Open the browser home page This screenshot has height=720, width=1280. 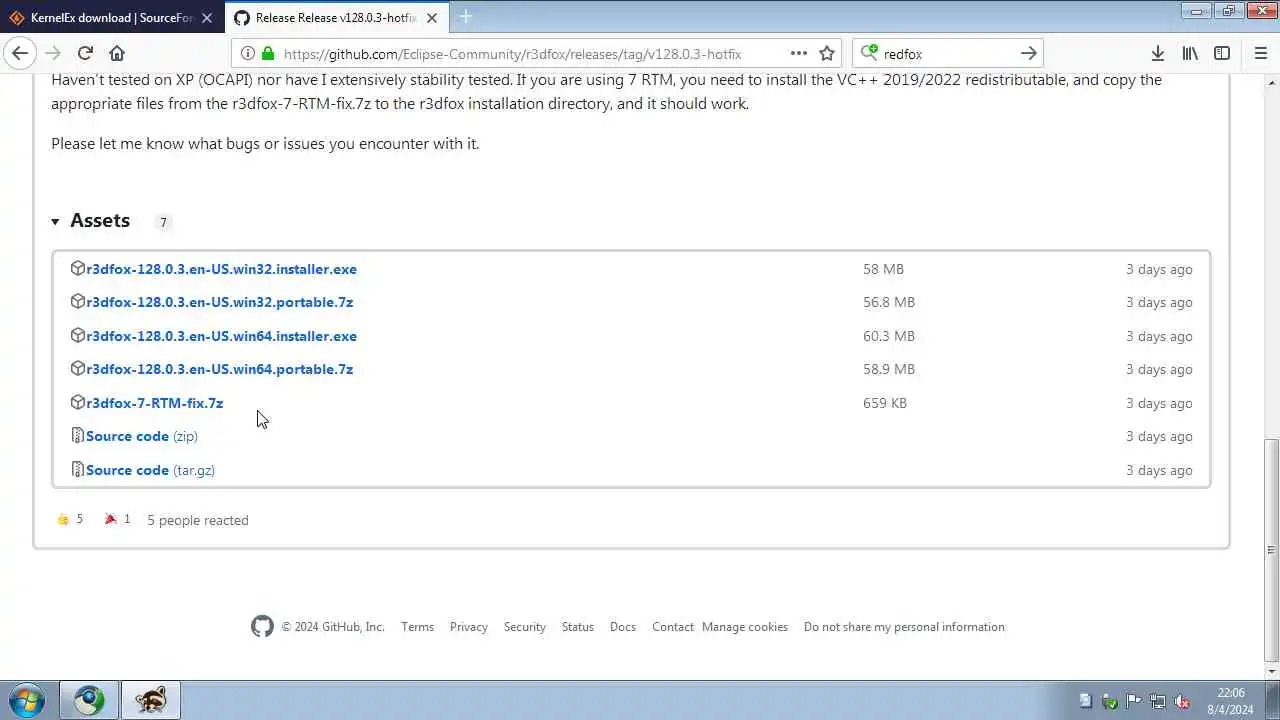[x=117, y=53]
